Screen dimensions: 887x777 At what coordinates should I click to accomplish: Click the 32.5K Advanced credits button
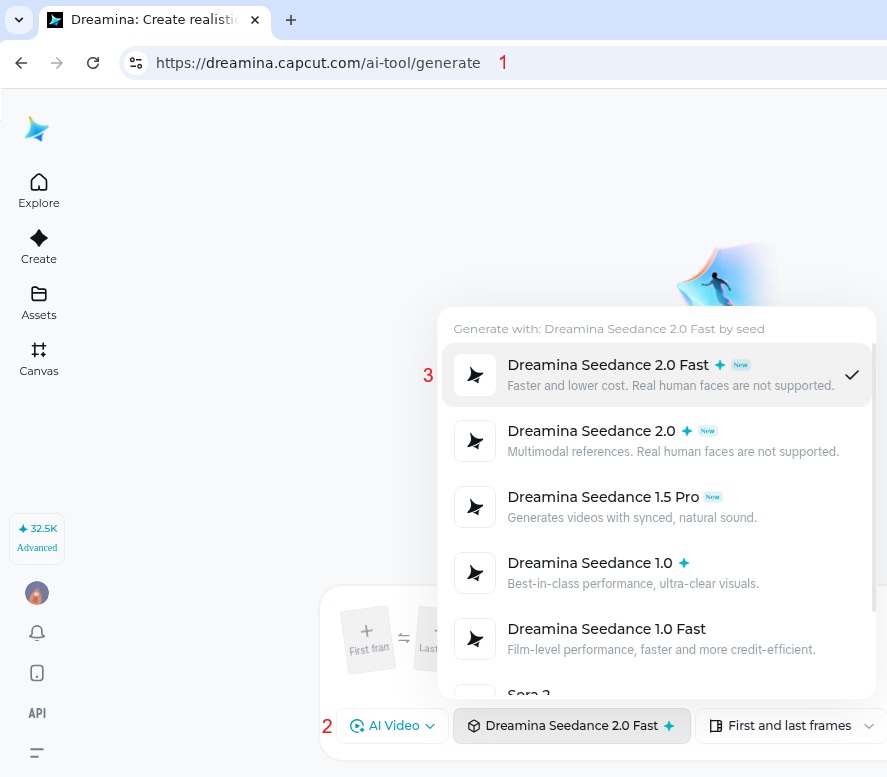(37, 538)
